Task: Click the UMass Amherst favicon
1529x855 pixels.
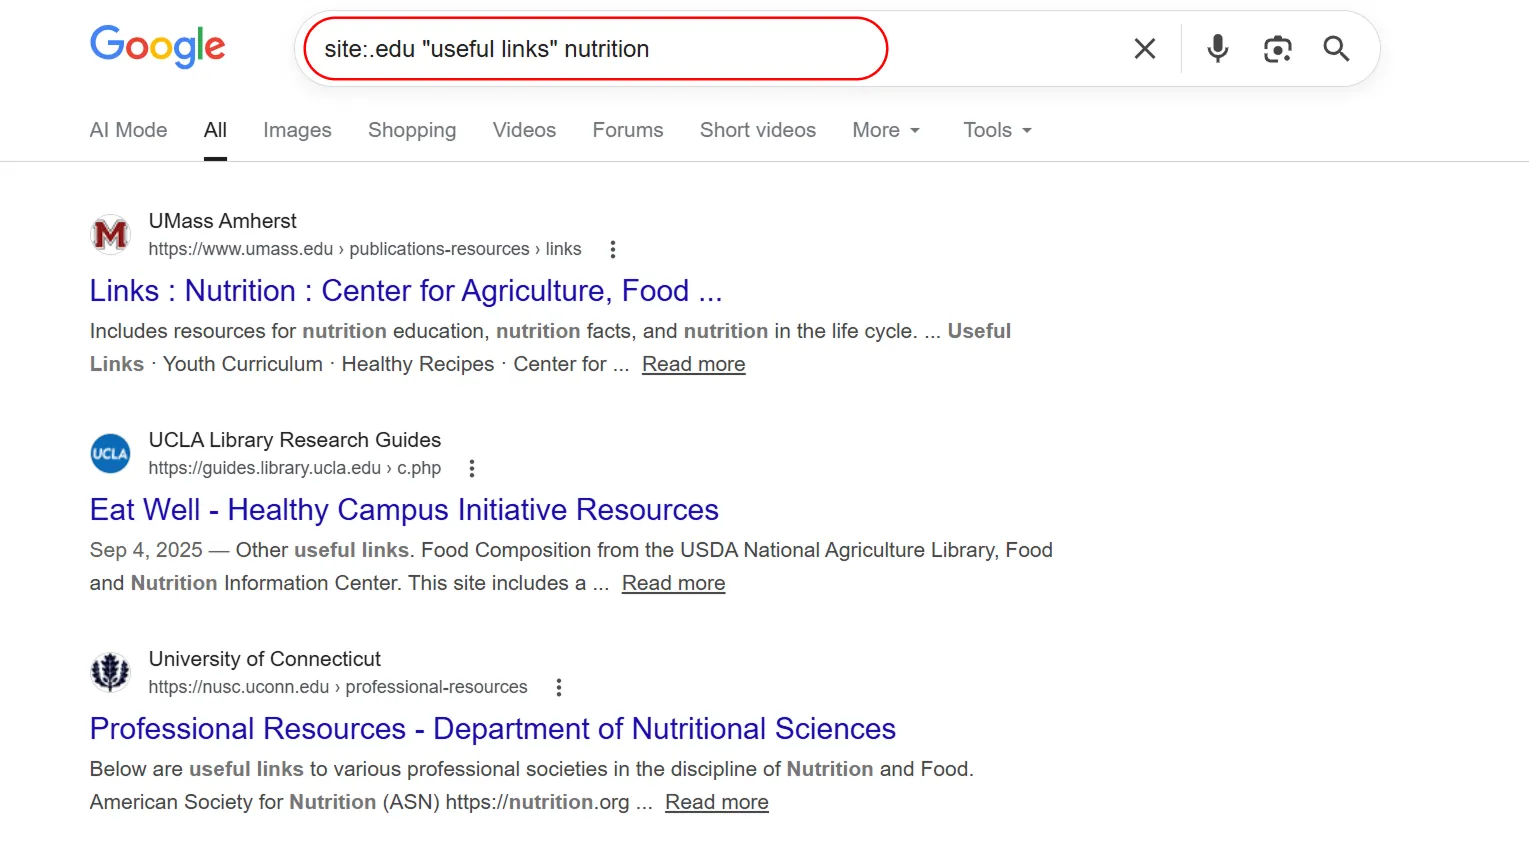Action: coord(110,233)
